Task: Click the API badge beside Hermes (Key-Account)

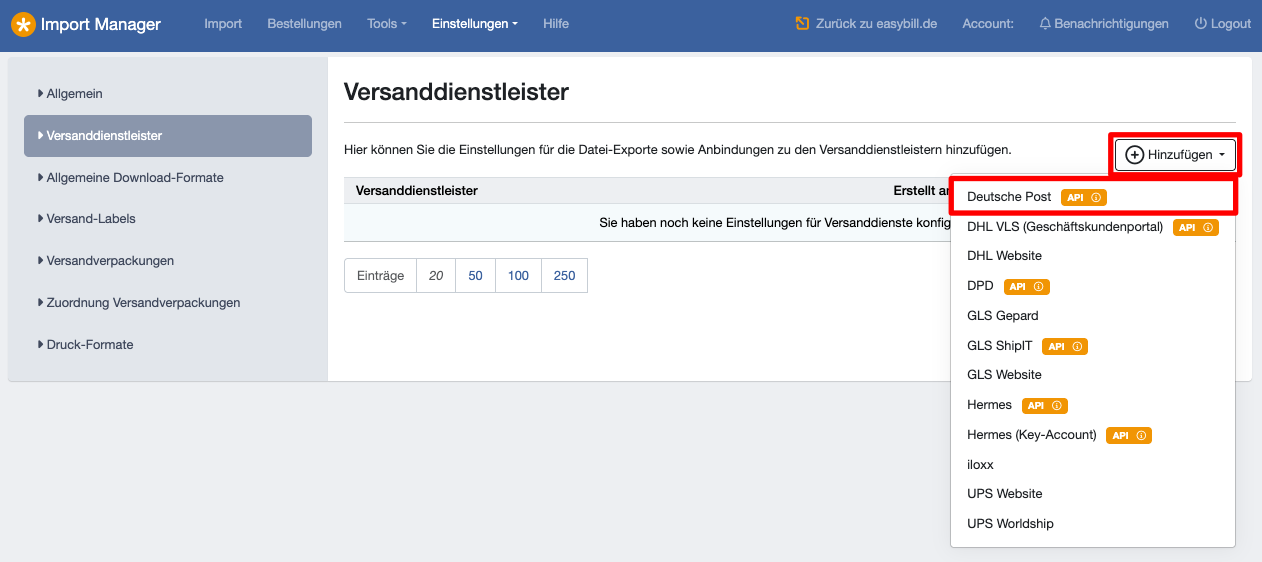Action: click(x=1129, y=436)
